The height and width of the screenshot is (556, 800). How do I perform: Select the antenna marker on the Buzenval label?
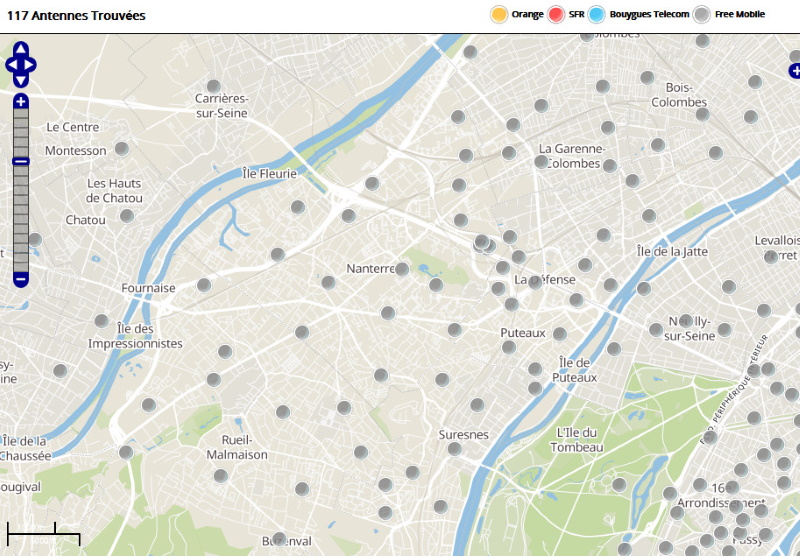[x=279, y=539]
